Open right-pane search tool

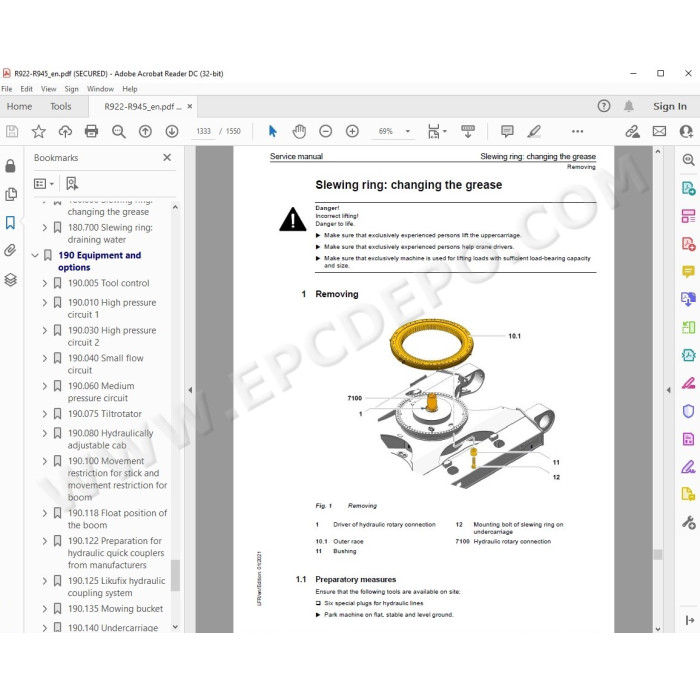tap(688, 159)
